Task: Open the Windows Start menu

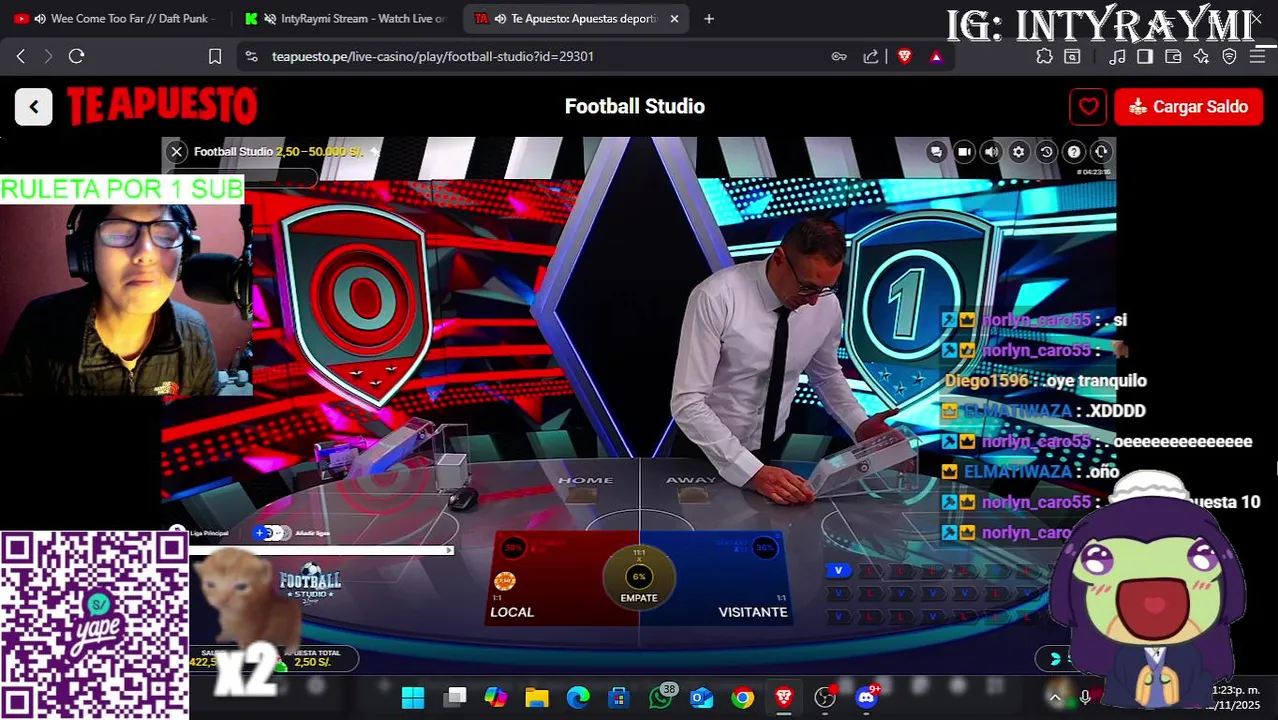Action: [x=413, y=697]
